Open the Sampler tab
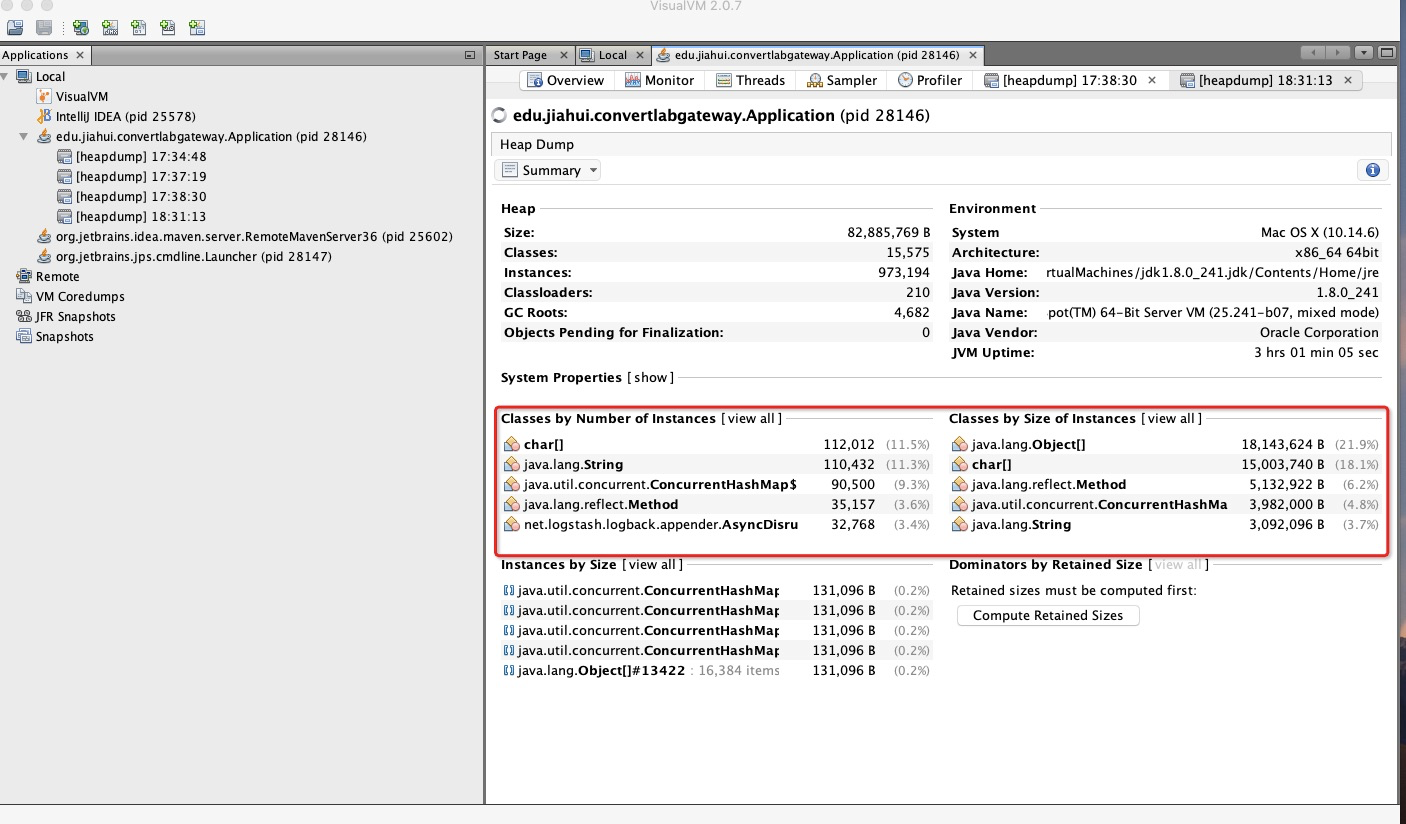Screen dimensions: 1406x824 click(842, 80)
